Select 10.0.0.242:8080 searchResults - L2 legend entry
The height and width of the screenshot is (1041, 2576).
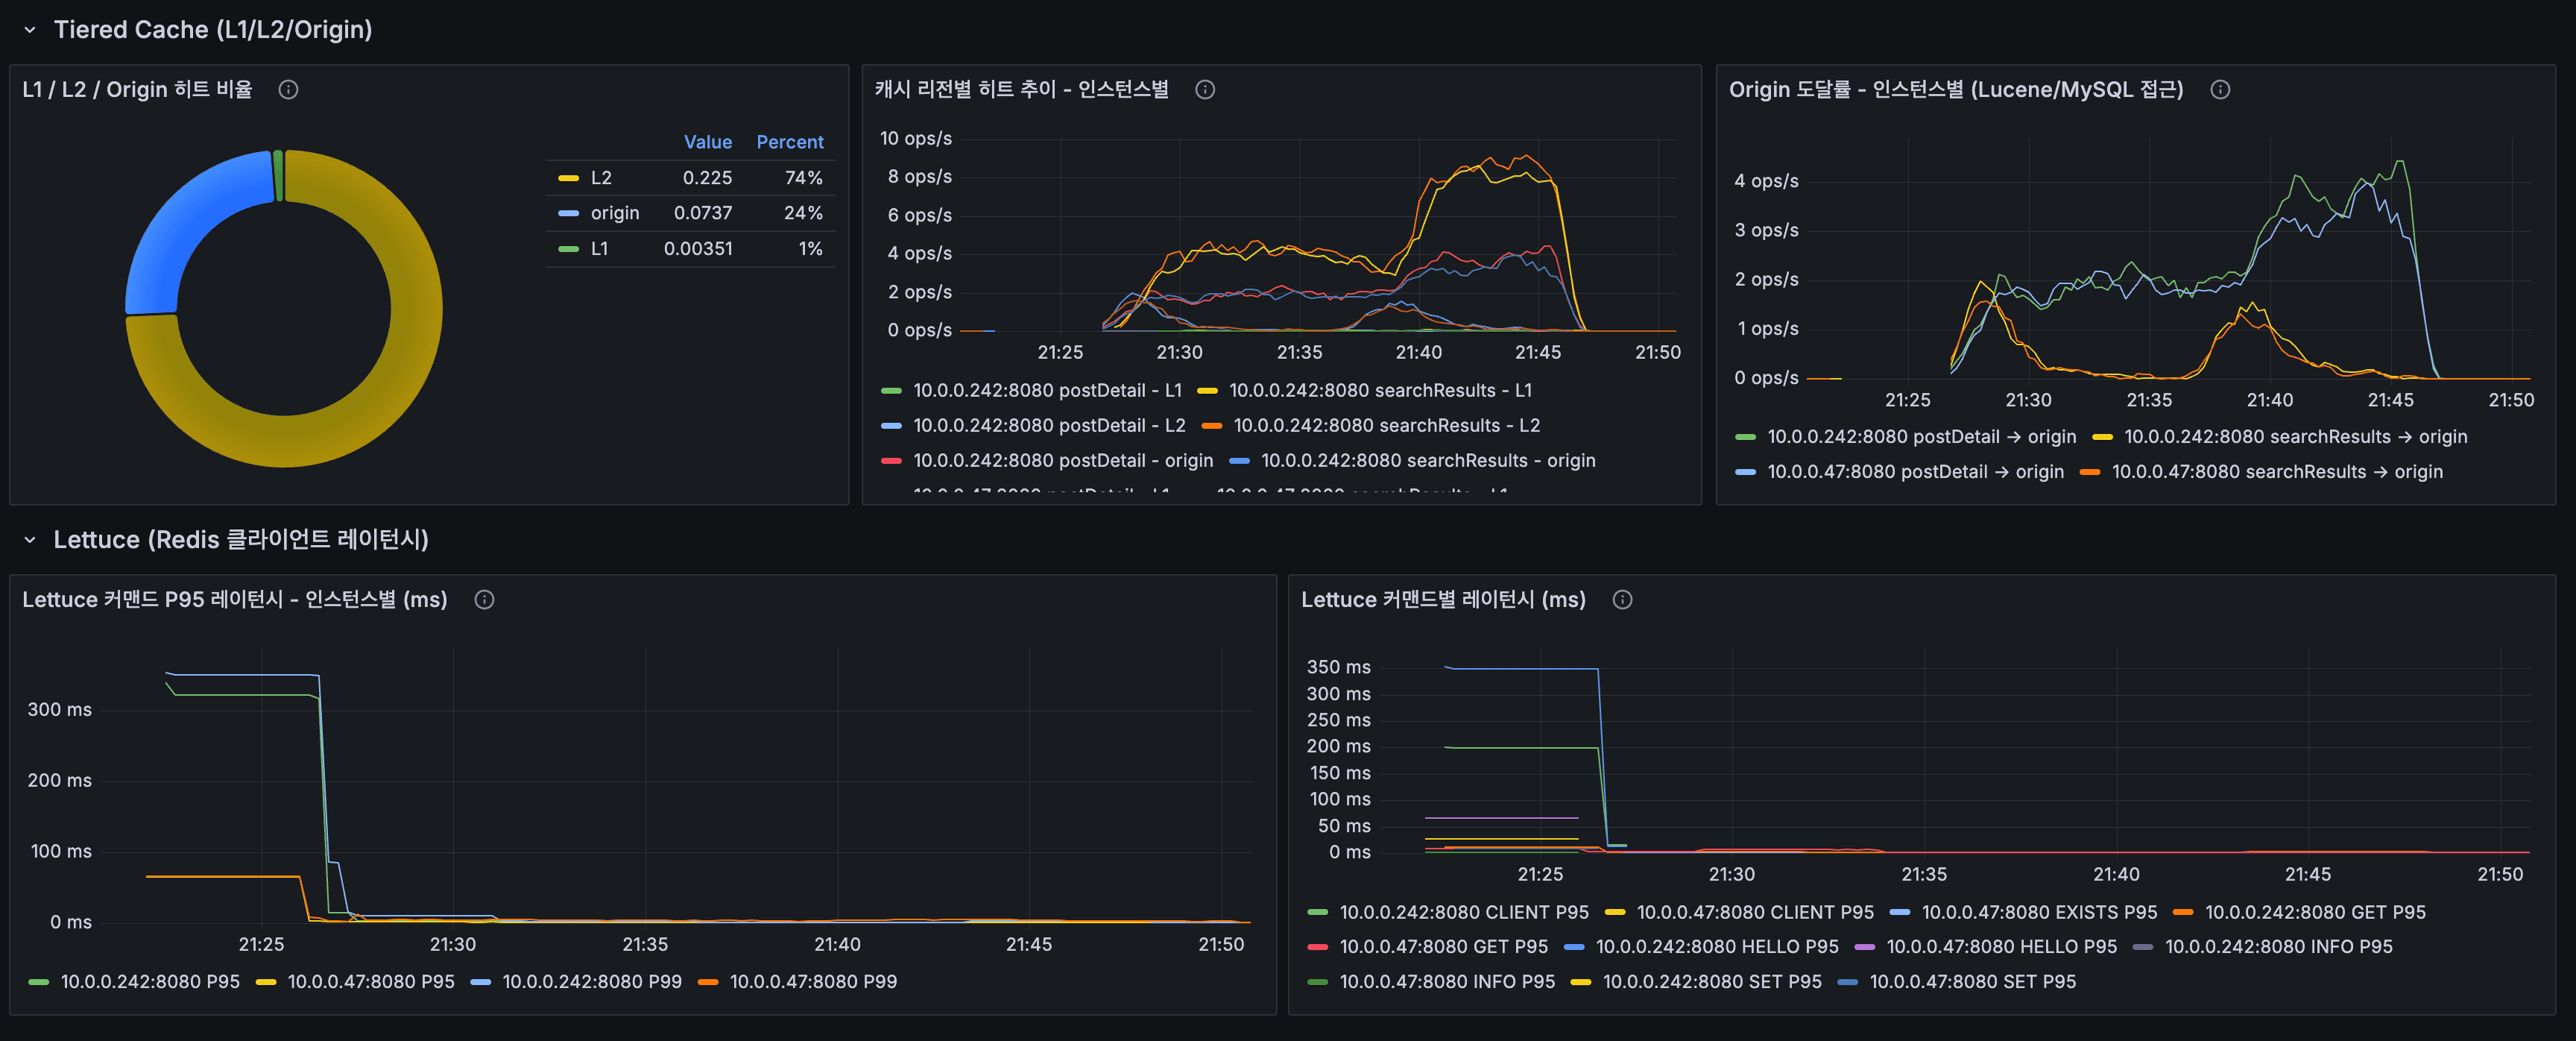[x=1386, y=426]
